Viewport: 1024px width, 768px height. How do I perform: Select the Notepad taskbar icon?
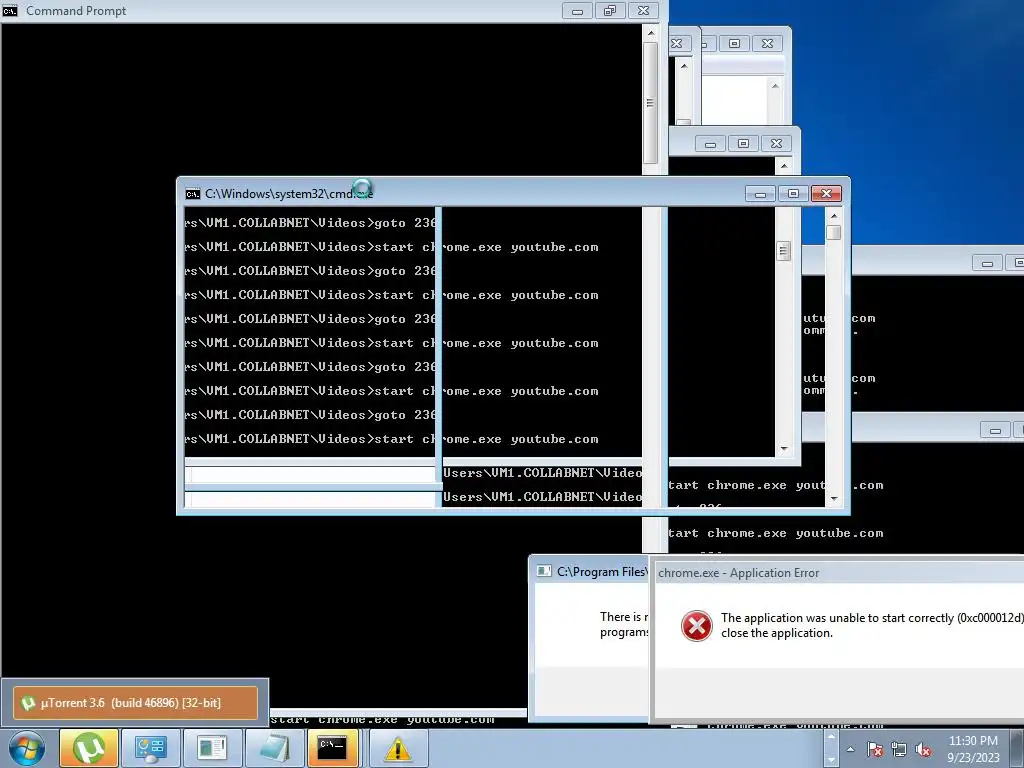[x=274, y=748]
